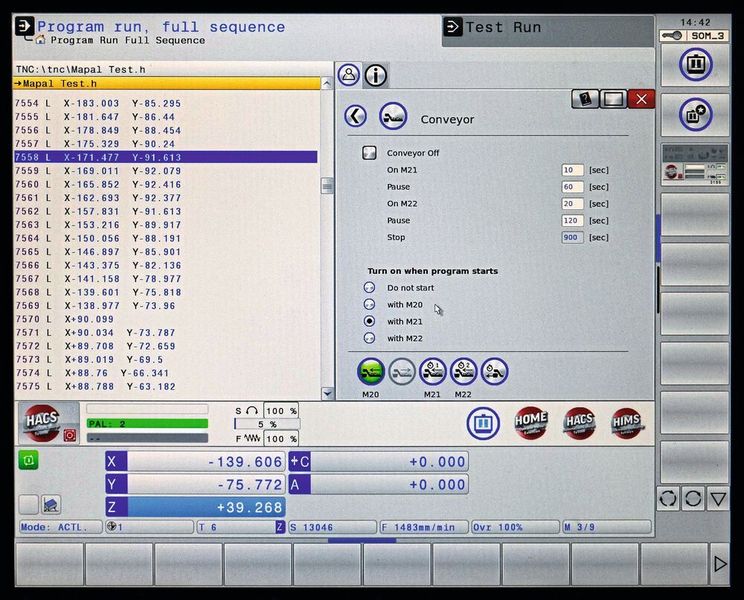
Task: Click the top right sidebar machine icon
Action: click(x=695, y=65)
